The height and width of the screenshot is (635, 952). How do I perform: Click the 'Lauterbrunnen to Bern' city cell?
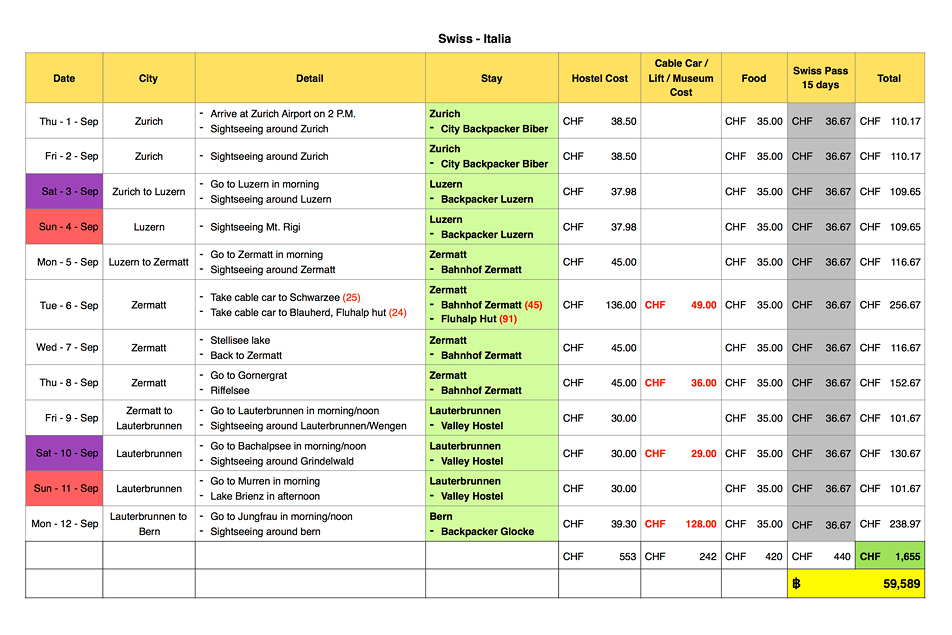coord(149,523)
